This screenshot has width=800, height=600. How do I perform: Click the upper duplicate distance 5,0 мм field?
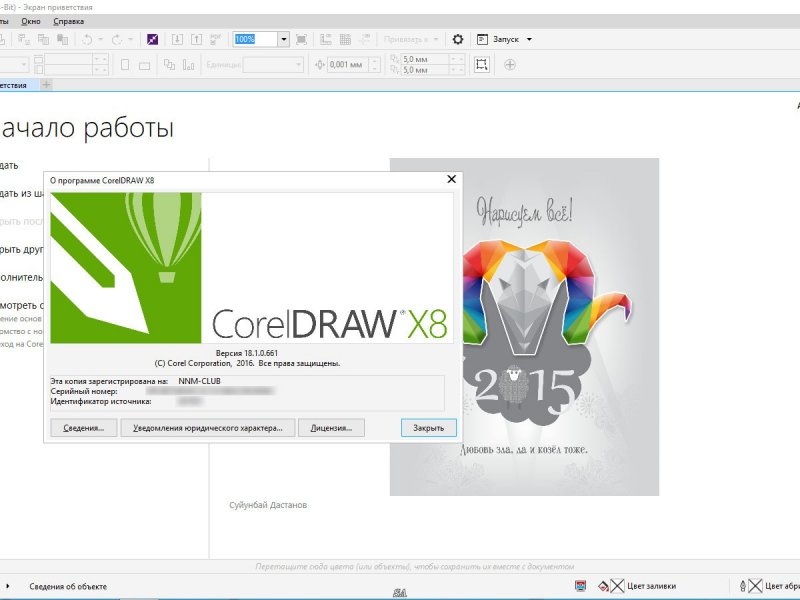pos(427,59)
